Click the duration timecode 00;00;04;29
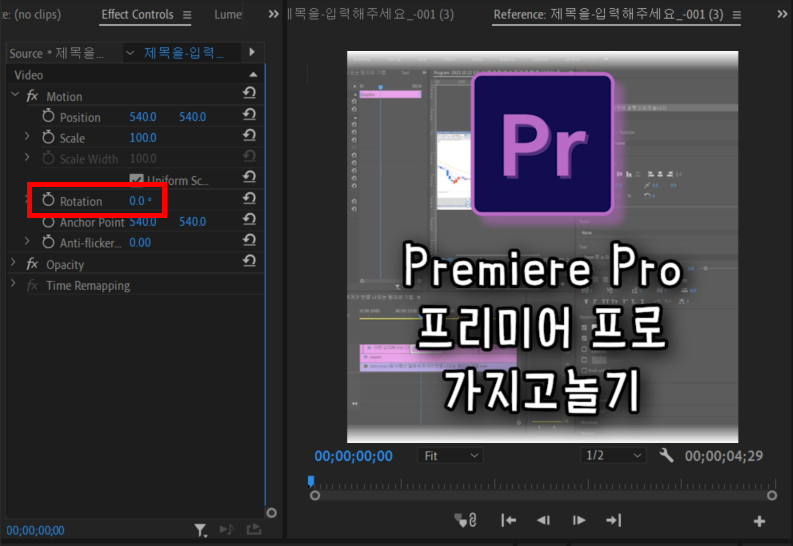793x546 pixels. pyautogui.click(x=724, y=456)
